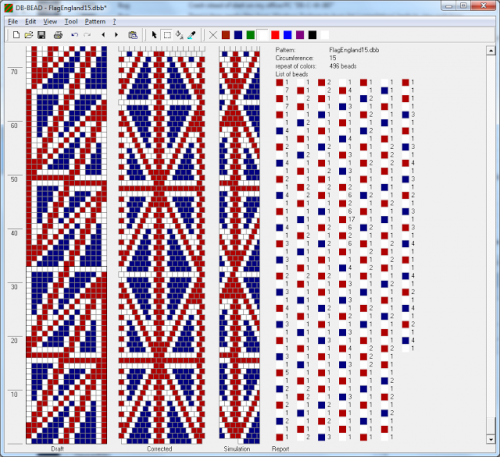Print the bead pattern via printer icon
This screenshot has height=457, width=500.
pos(58,35)
